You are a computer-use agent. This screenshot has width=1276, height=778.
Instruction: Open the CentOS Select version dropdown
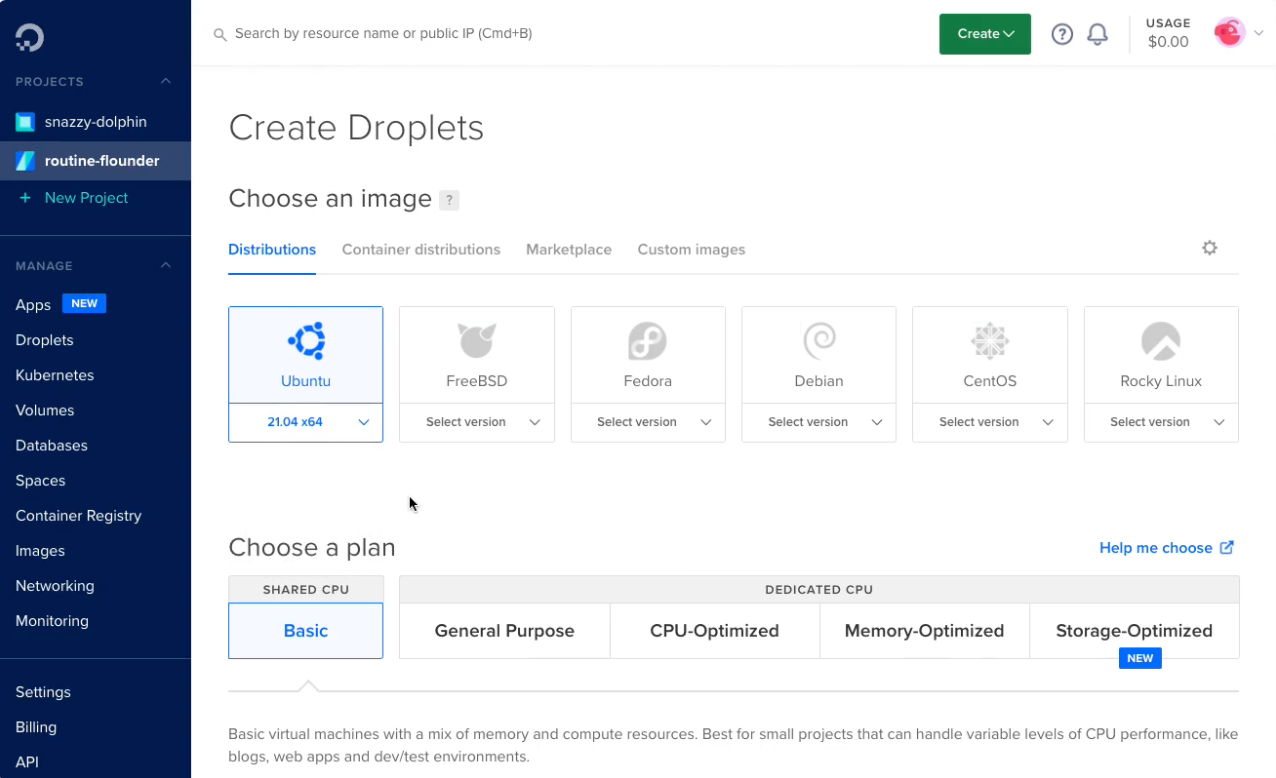tap(990, 422)
